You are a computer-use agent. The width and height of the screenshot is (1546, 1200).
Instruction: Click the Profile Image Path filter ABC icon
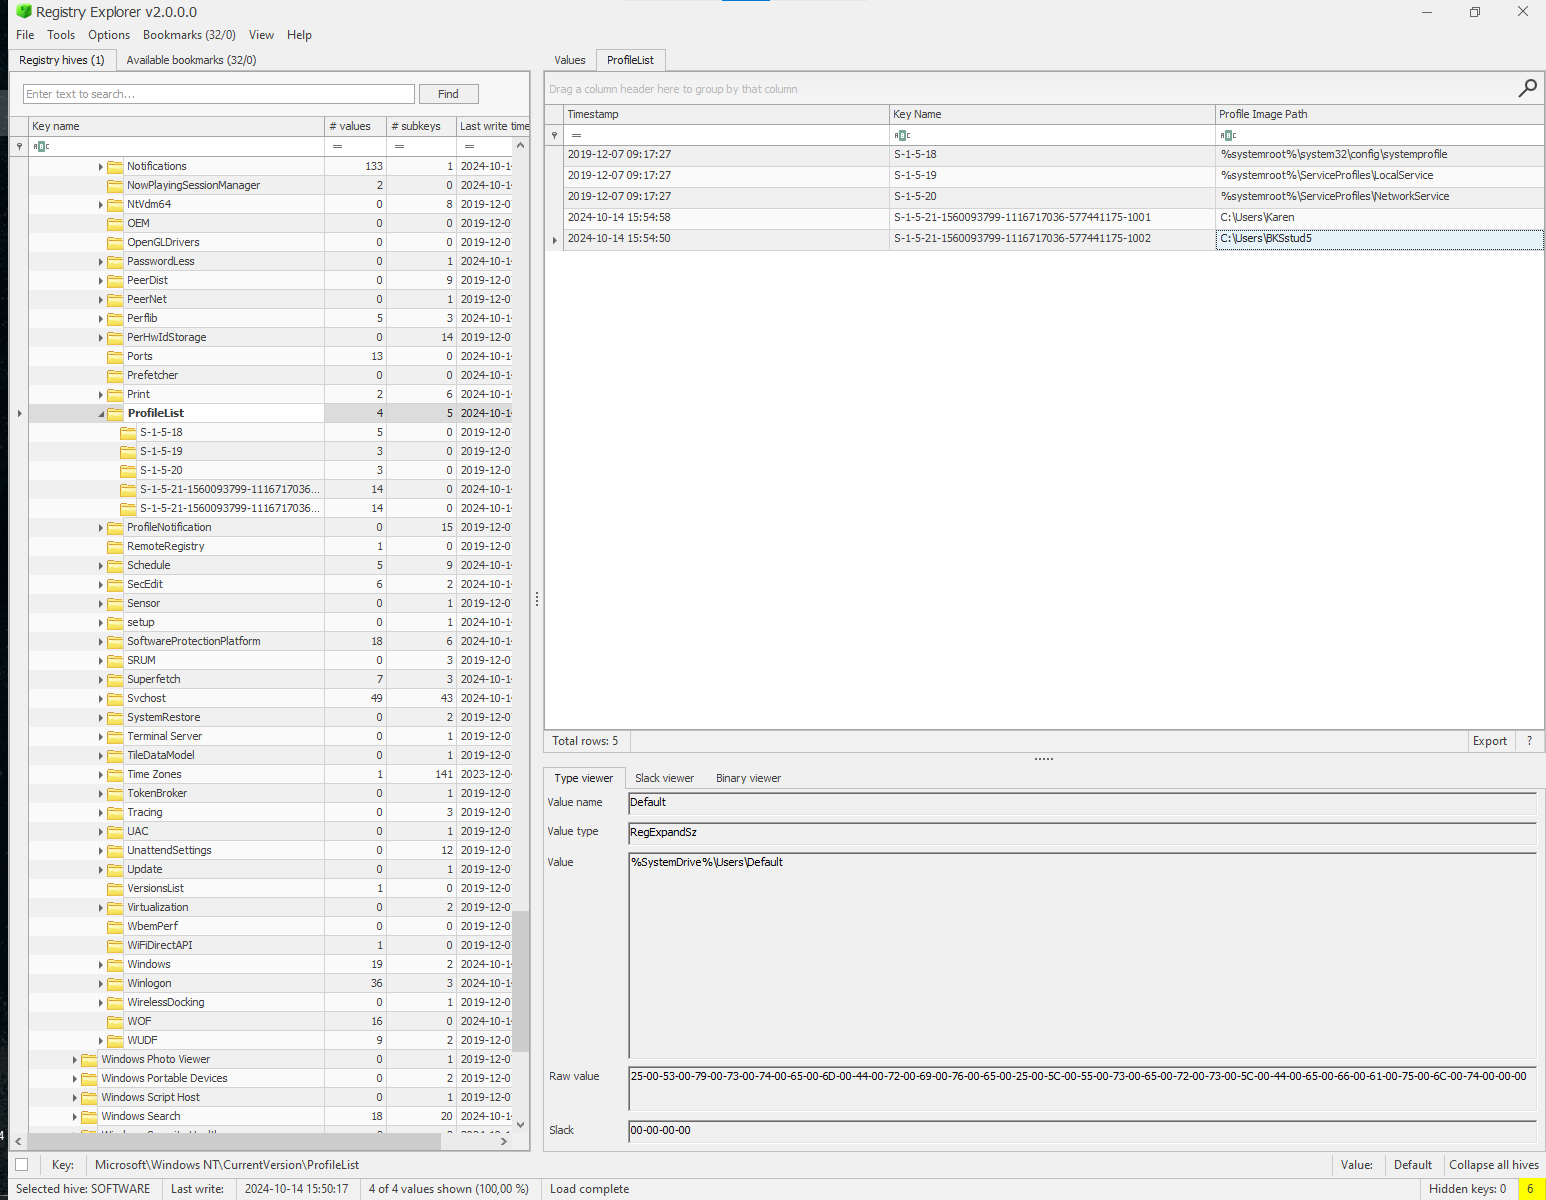[x=1229, y=135]
